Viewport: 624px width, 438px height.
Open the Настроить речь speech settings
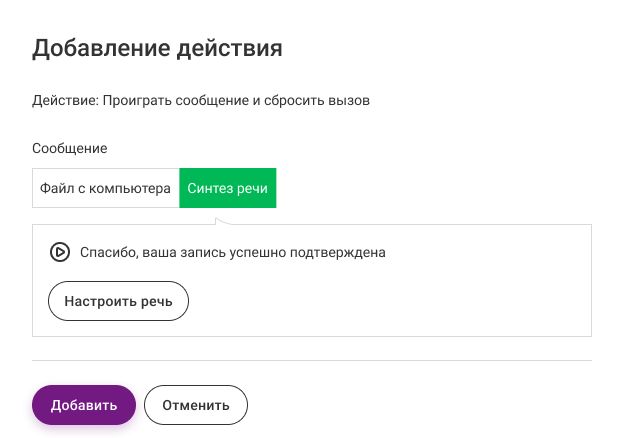coord(118,301)
